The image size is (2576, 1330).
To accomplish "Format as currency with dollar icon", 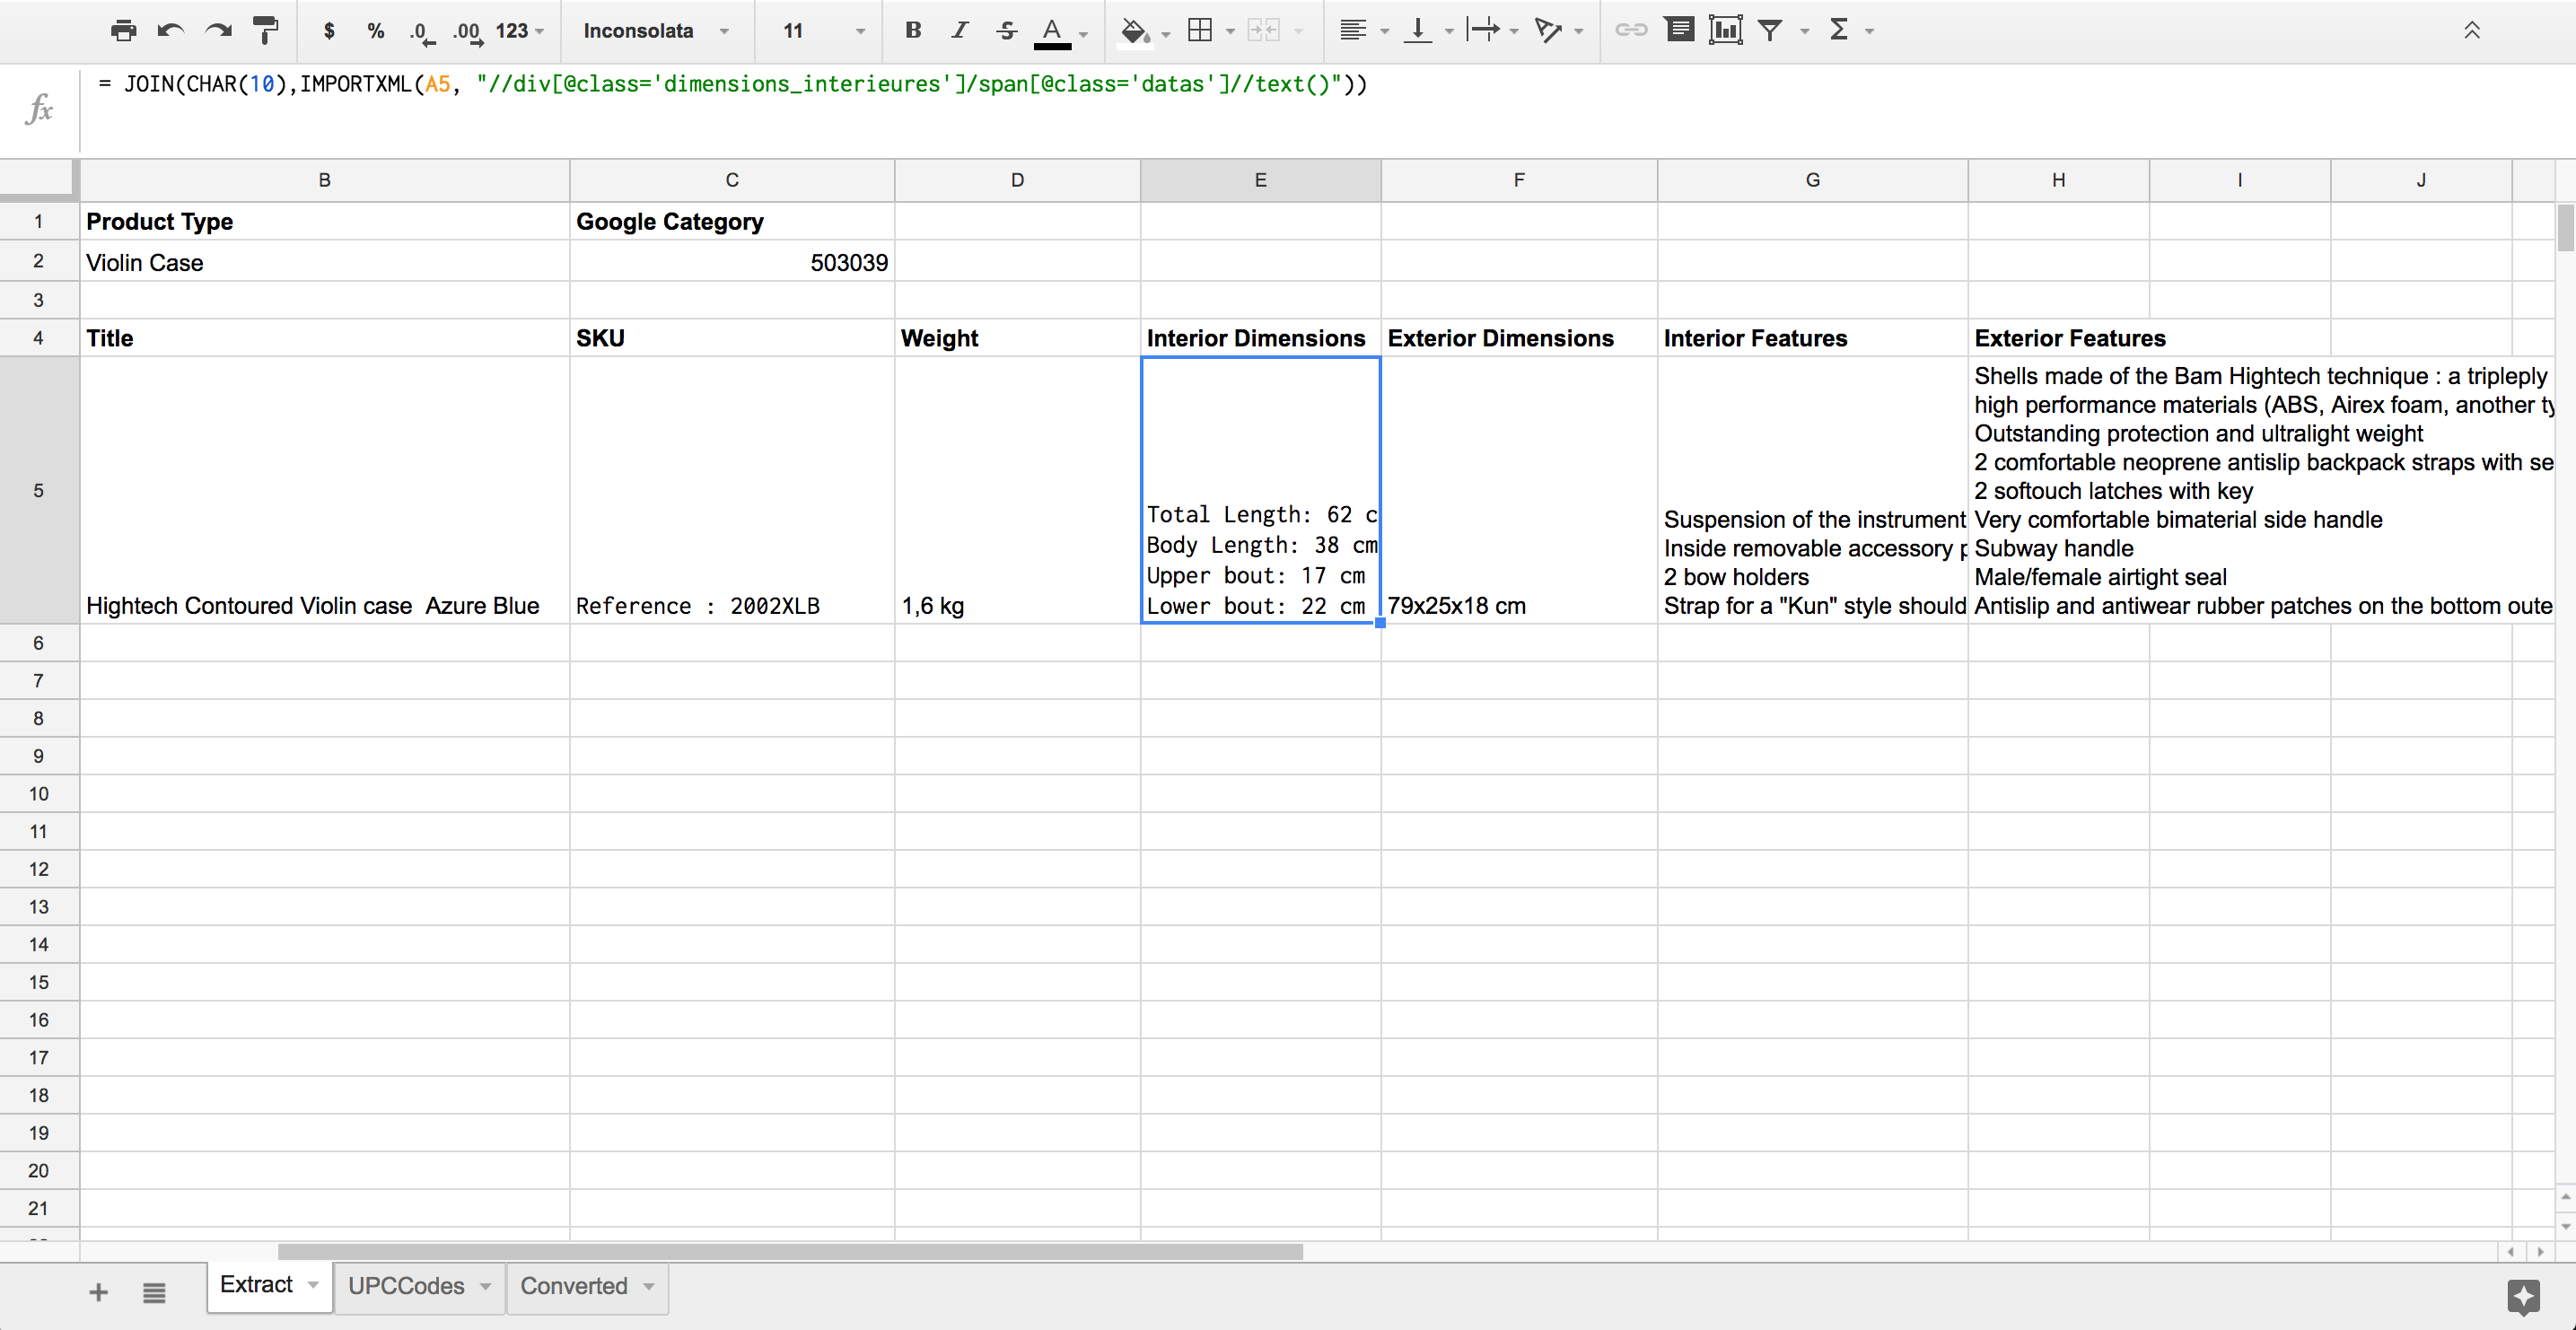I will (x=329, y=31).
